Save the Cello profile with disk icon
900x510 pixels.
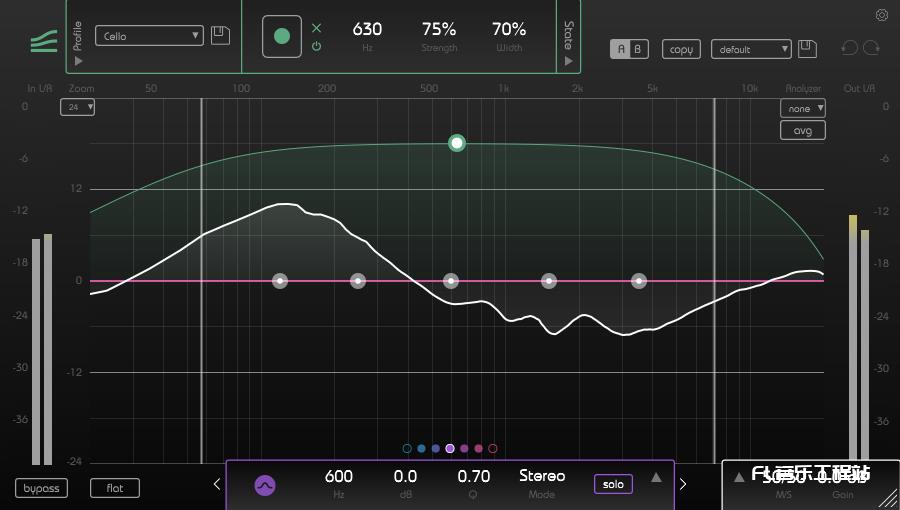pos(220,36)
